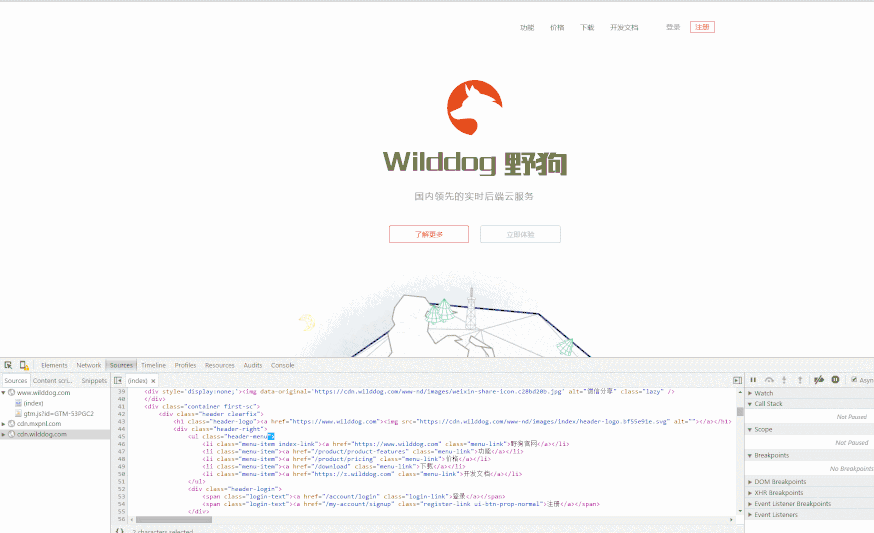Step out of current function icon
This screenshot has width=874, height=533.
(800, 380)
